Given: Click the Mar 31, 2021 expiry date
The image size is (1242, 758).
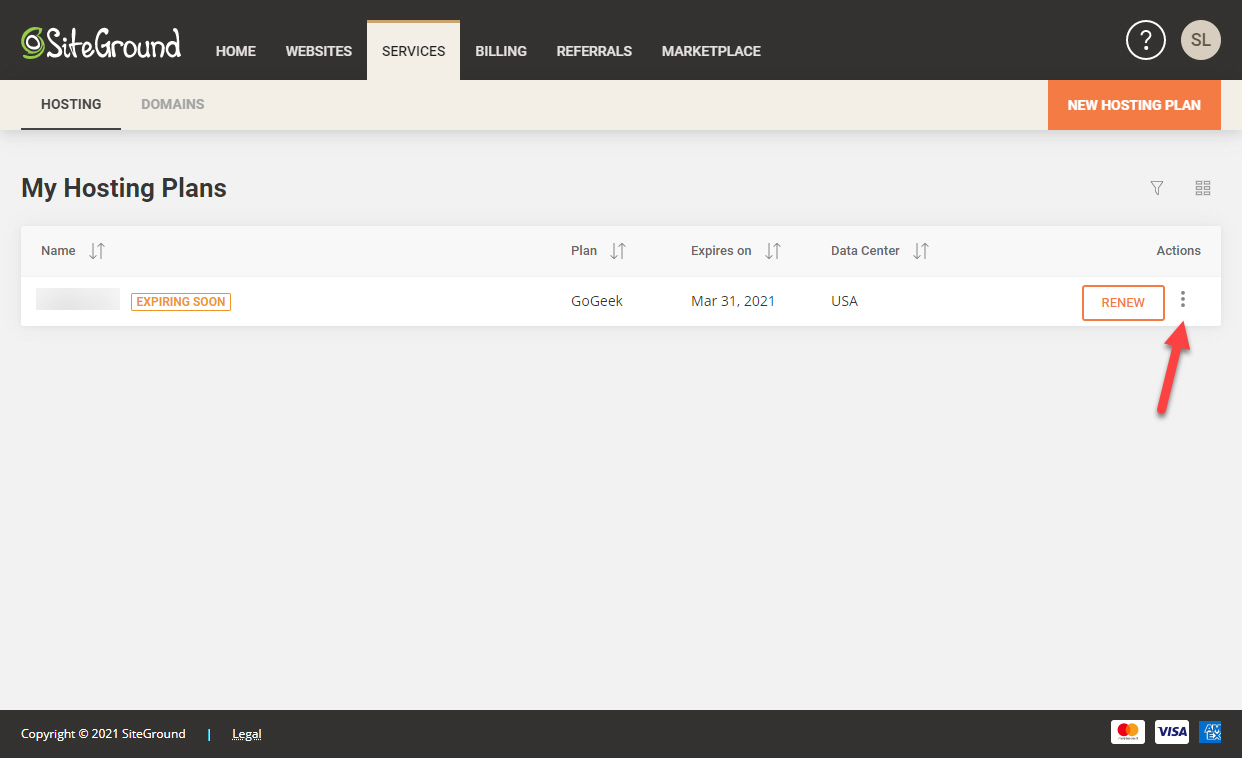Looking at the screenshot, I should pos(733,301).
